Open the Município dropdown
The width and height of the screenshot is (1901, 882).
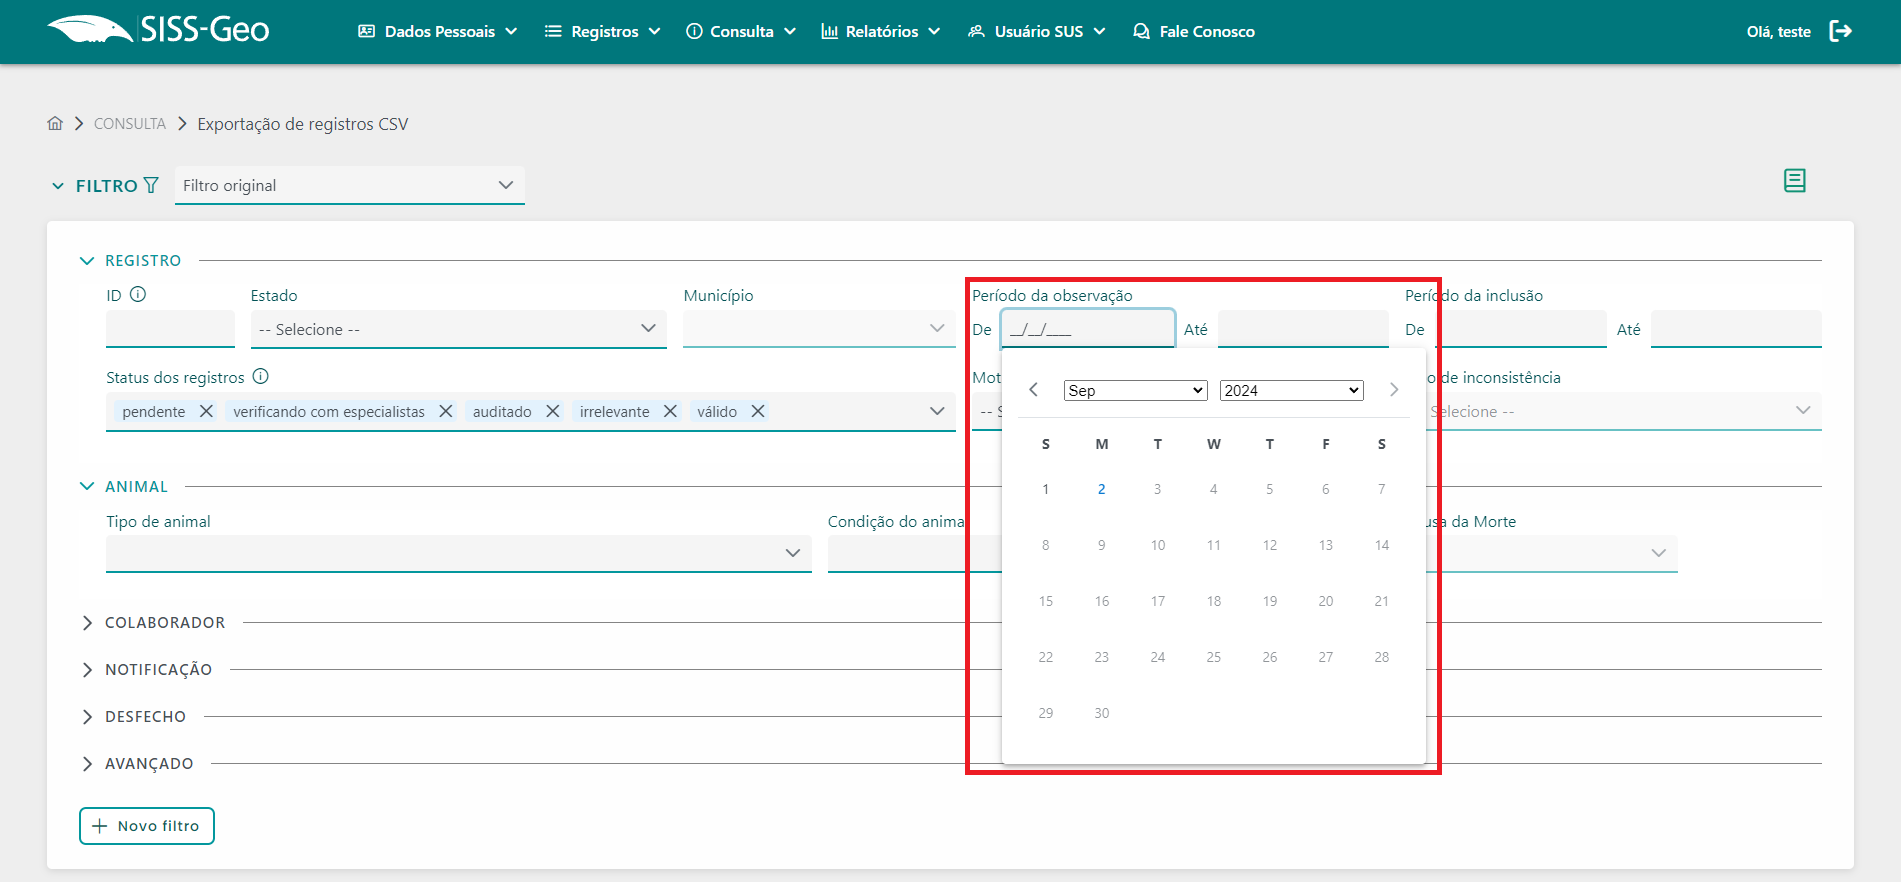click(819, 329)
